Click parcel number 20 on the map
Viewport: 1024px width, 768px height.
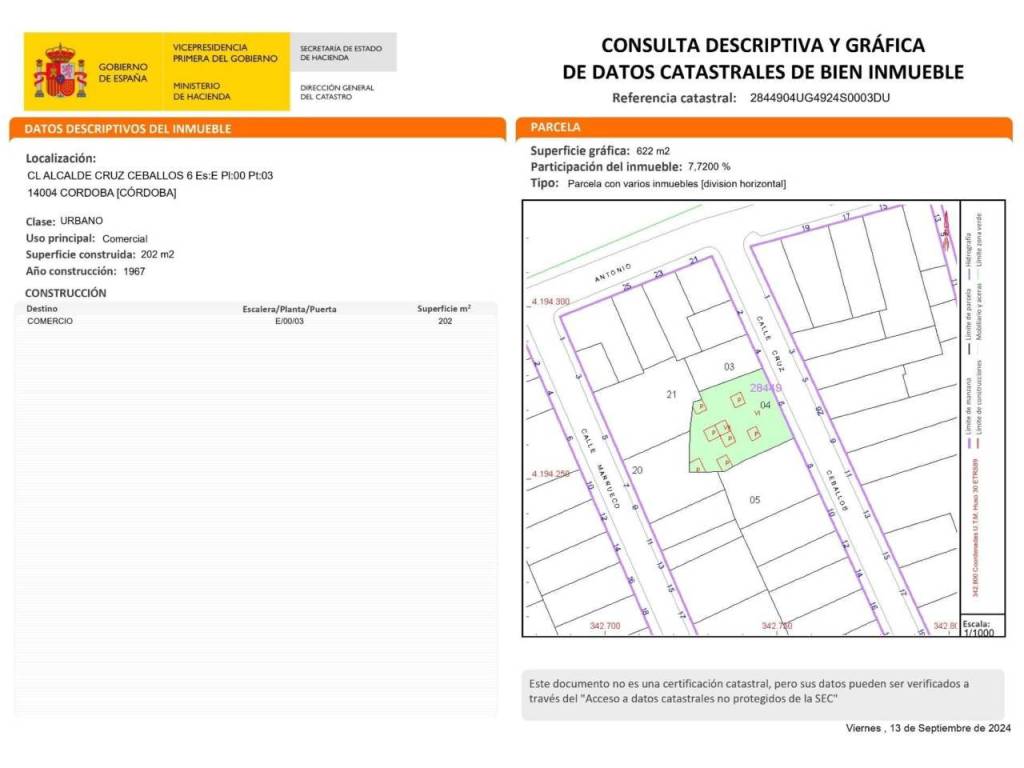click(x=637, y=470)
